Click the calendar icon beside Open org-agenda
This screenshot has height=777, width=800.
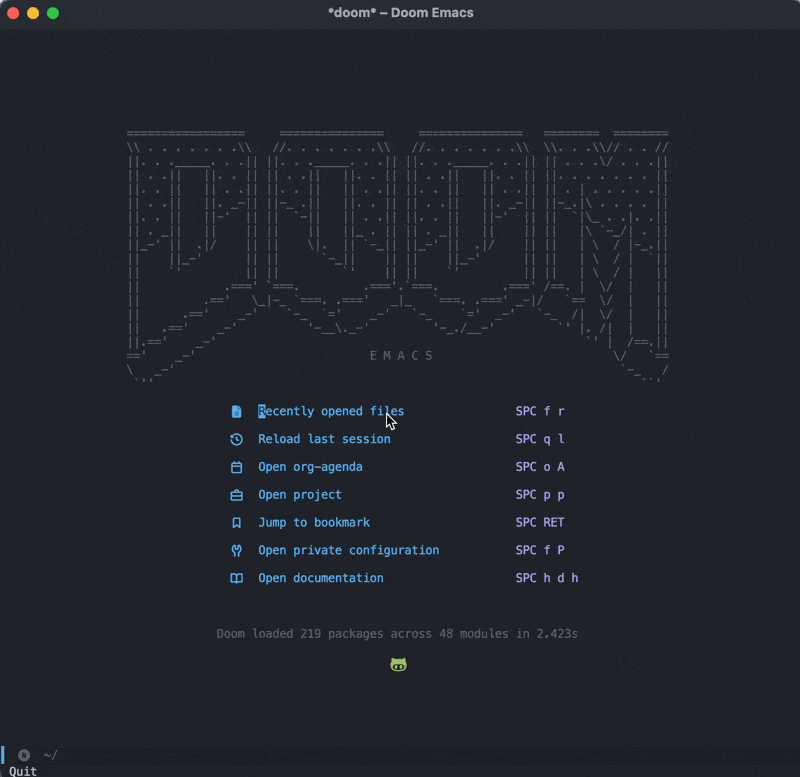pos(236,467)
